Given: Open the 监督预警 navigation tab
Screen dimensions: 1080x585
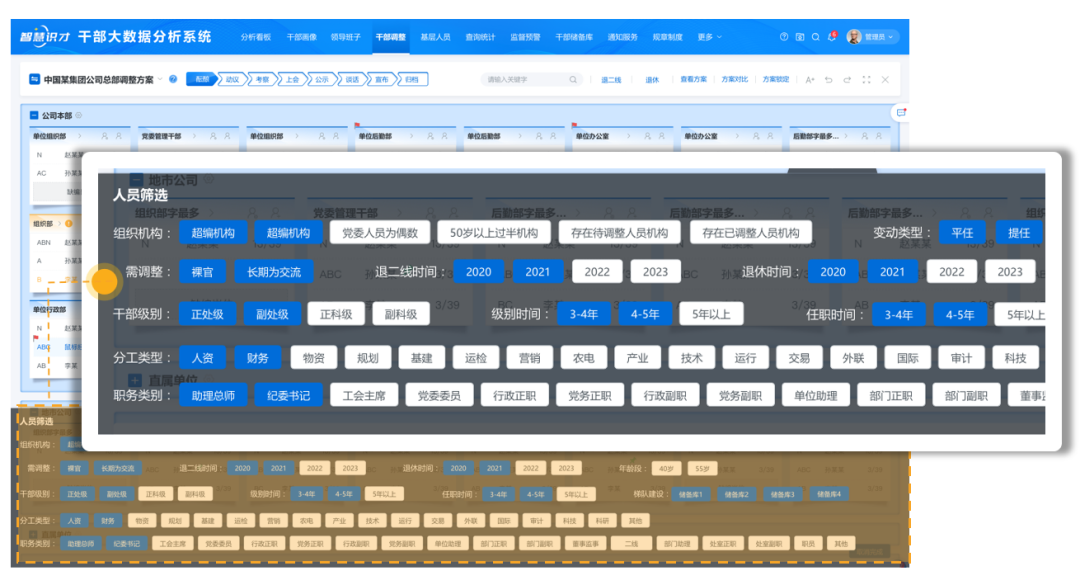Looking at the screenshot, I should point(524,37).
